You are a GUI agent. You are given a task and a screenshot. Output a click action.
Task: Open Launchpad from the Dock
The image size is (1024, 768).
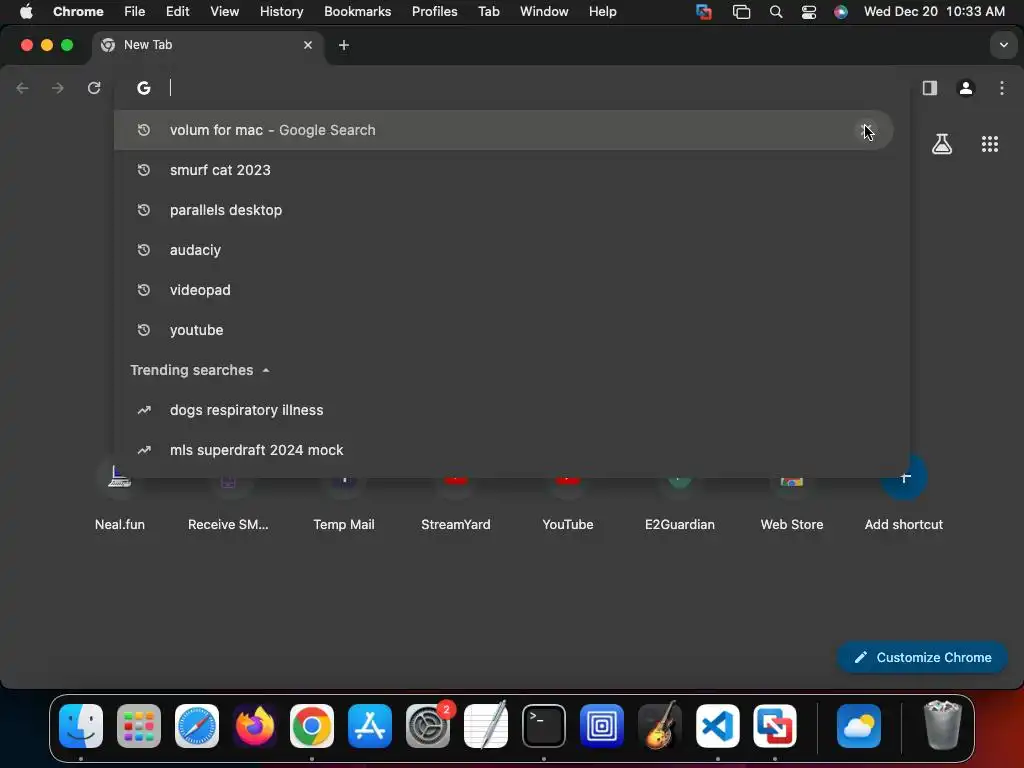pos(138,726)
